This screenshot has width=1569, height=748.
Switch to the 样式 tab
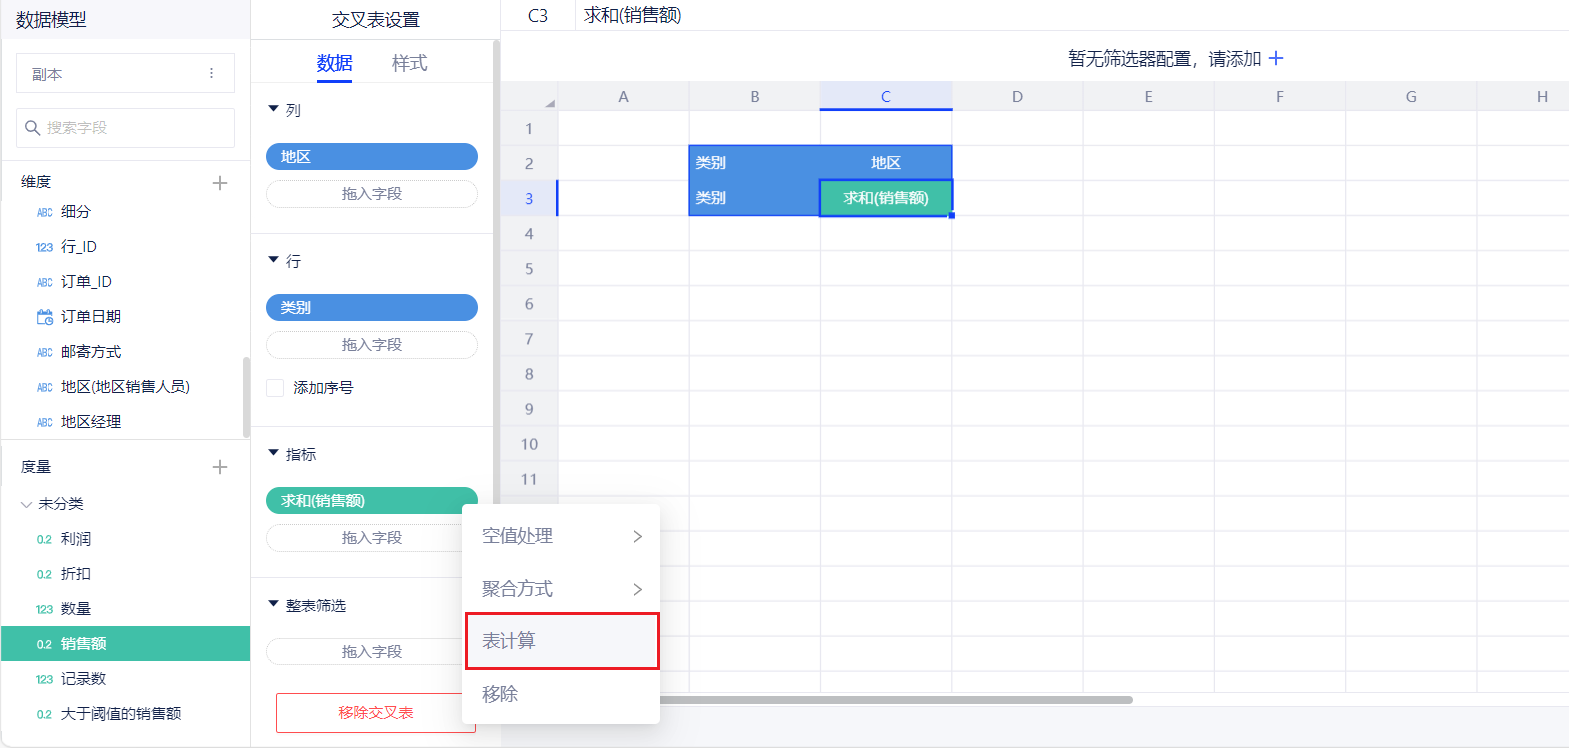[409, 63]
